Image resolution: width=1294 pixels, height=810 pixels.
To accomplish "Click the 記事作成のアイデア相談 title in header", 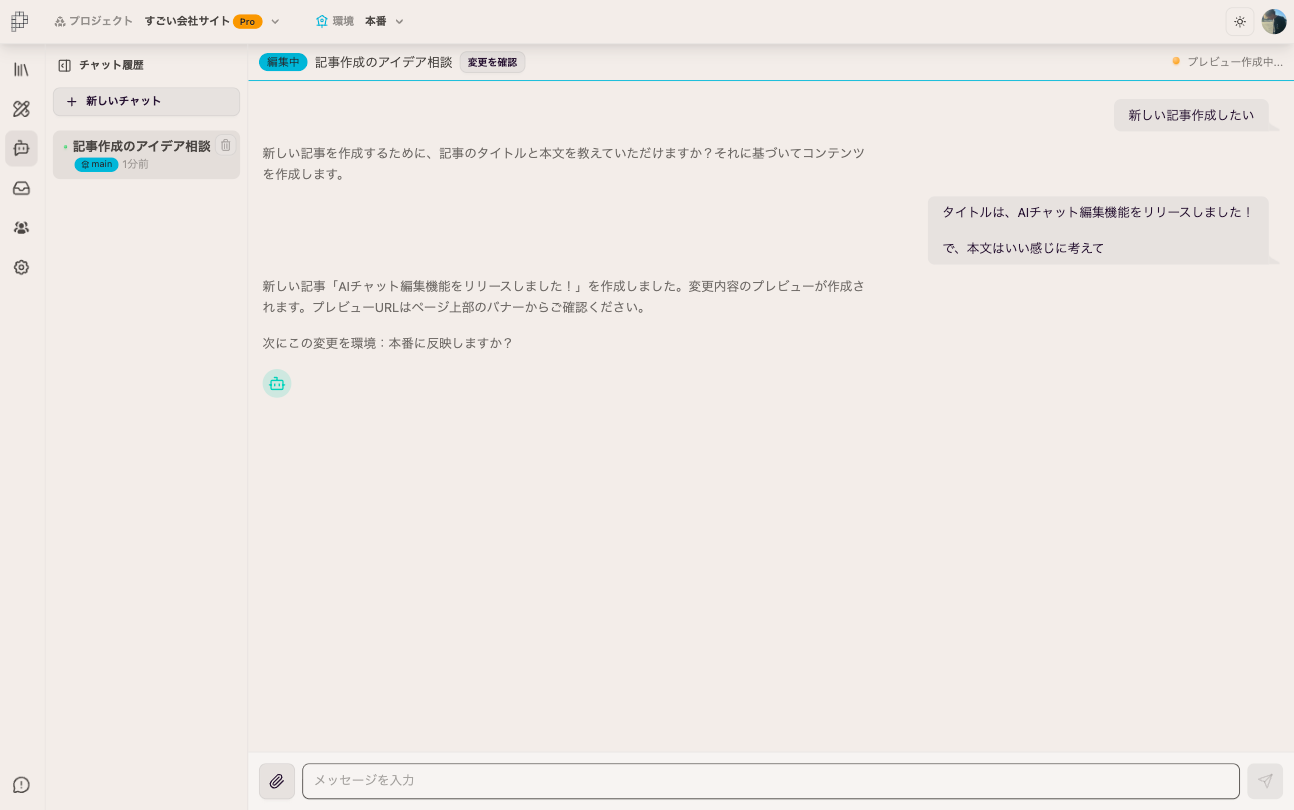I will pyautogui.click(x=384, y=62).
